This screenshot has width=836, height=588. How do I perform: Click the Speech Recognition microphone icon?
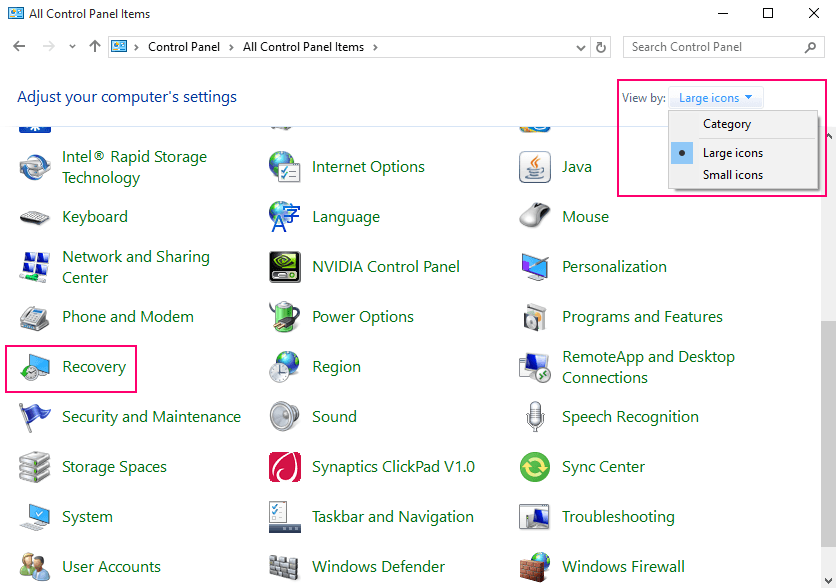point(535,416)
